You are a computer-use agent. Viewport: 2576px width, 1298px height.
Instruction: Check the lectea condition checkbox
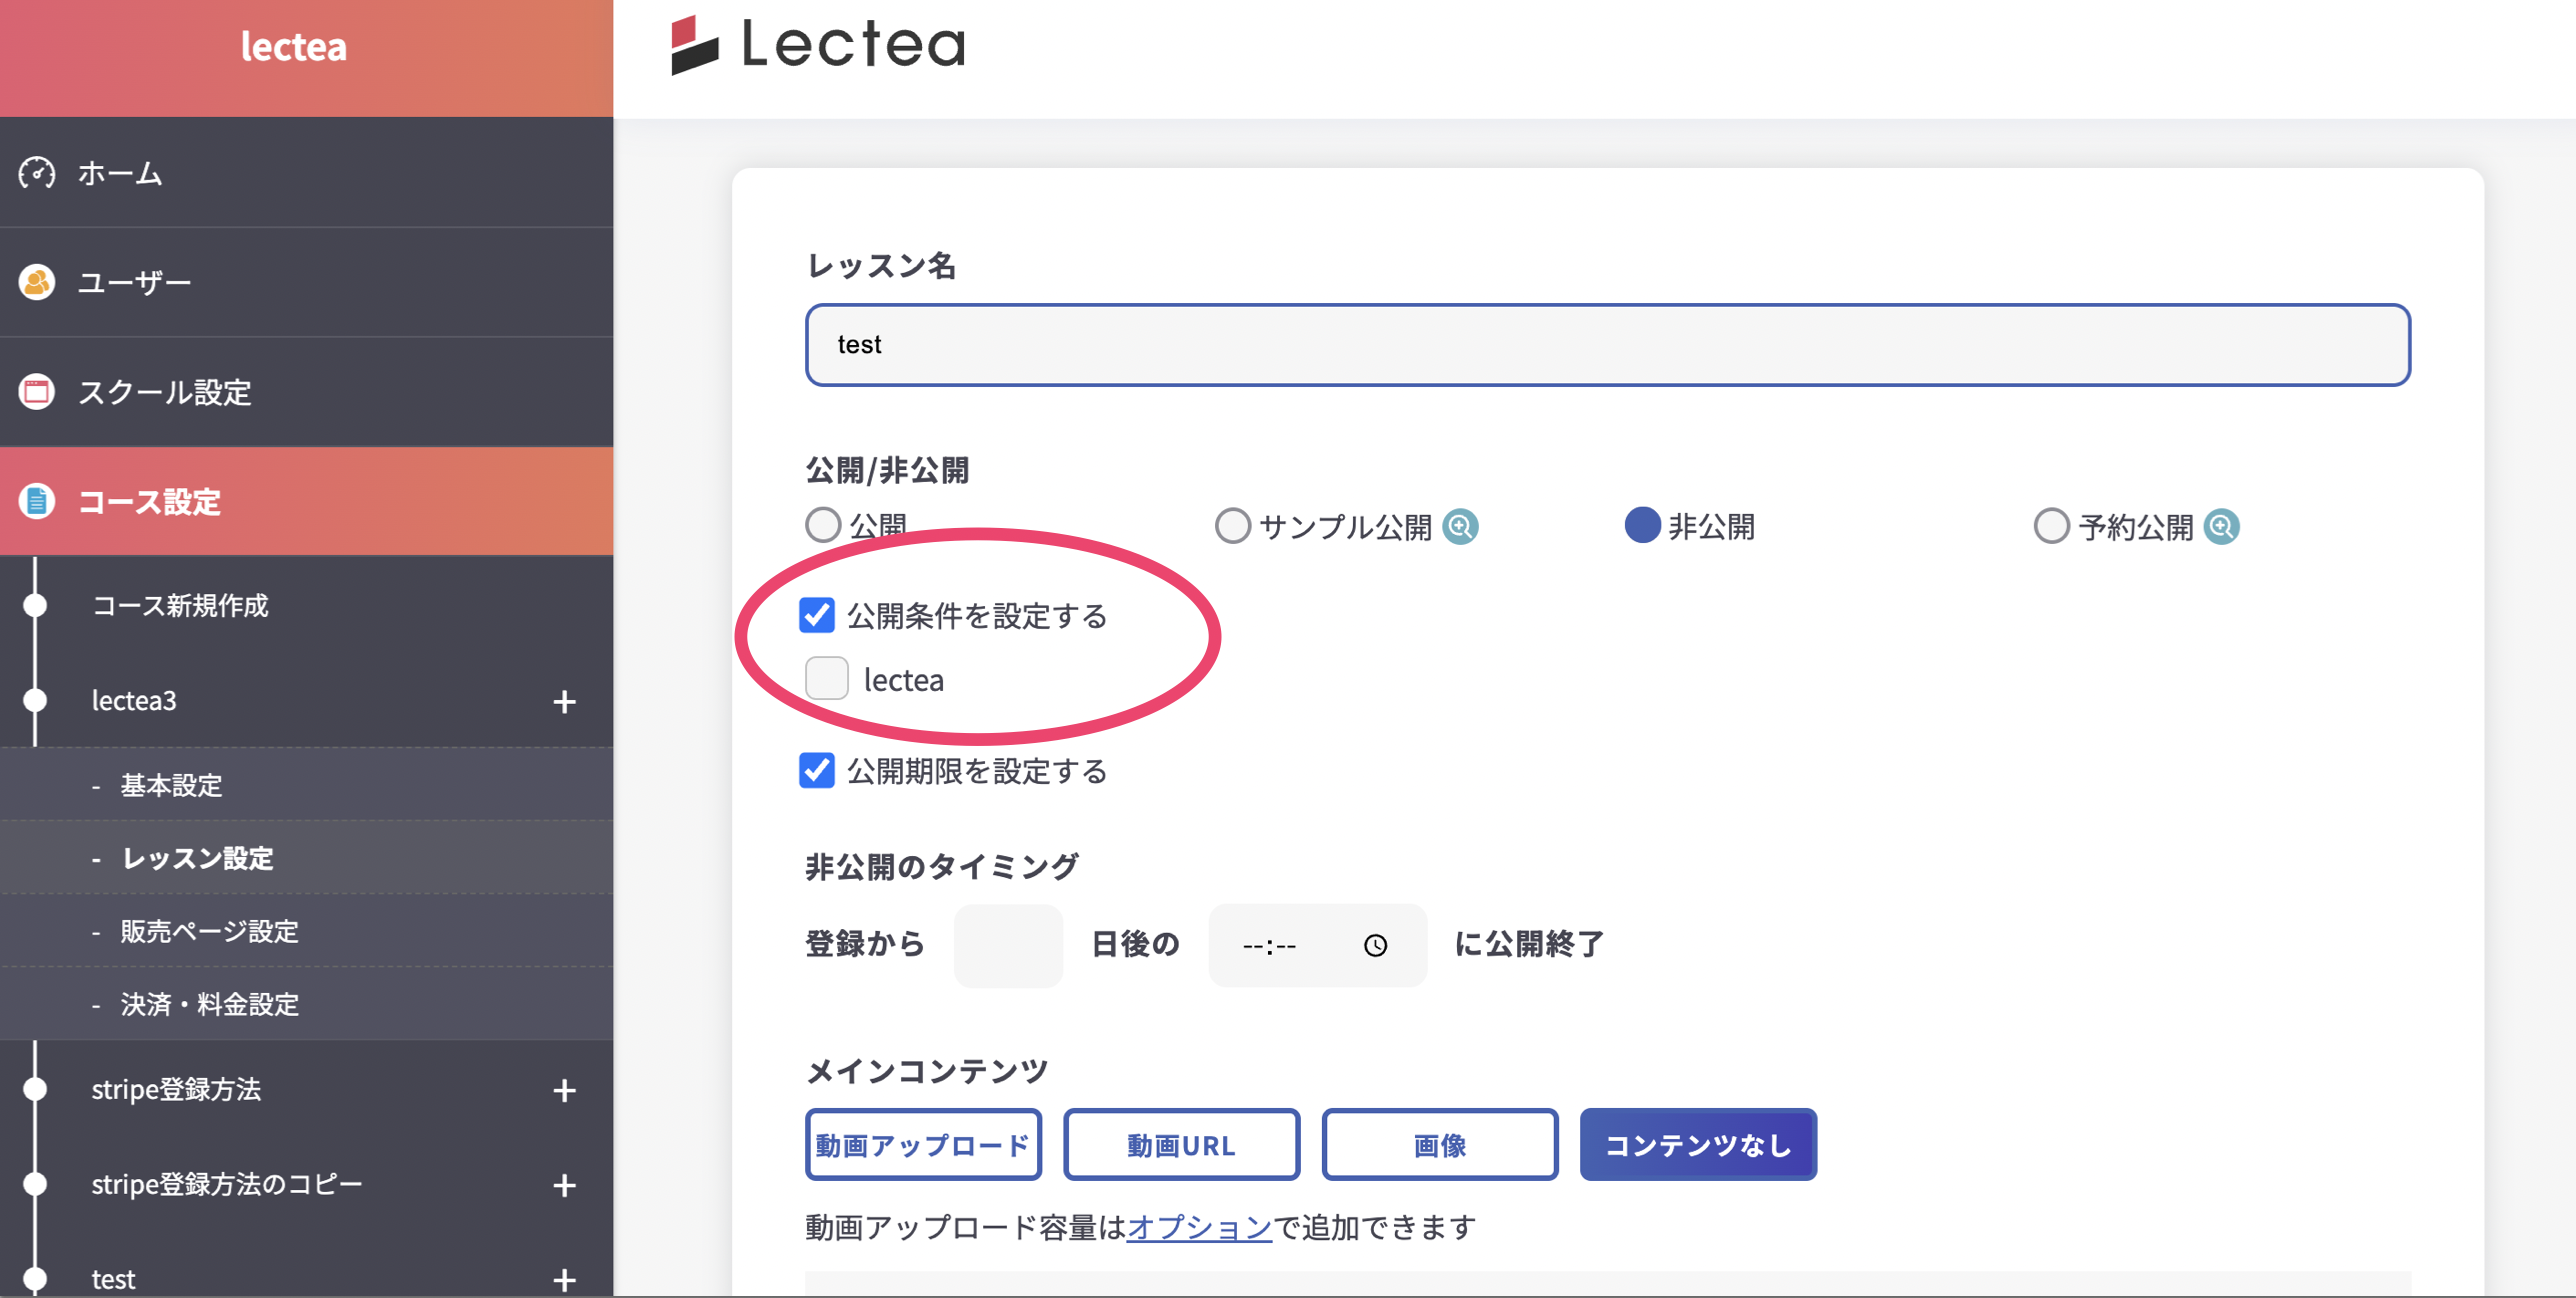tap(827, 679)
